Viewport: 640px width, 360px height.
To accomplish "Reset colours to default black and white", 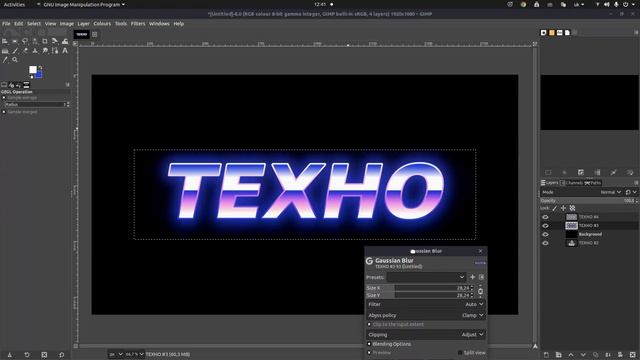I will pyautogui.click(x=31, y=77).
